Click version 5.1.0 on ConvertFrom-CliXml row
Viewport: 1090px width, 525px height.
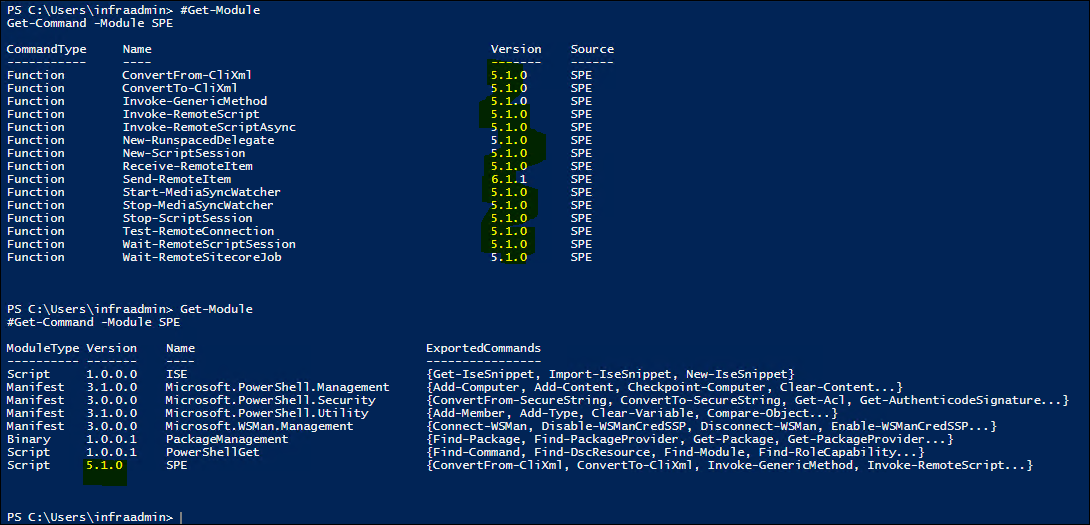509,75
